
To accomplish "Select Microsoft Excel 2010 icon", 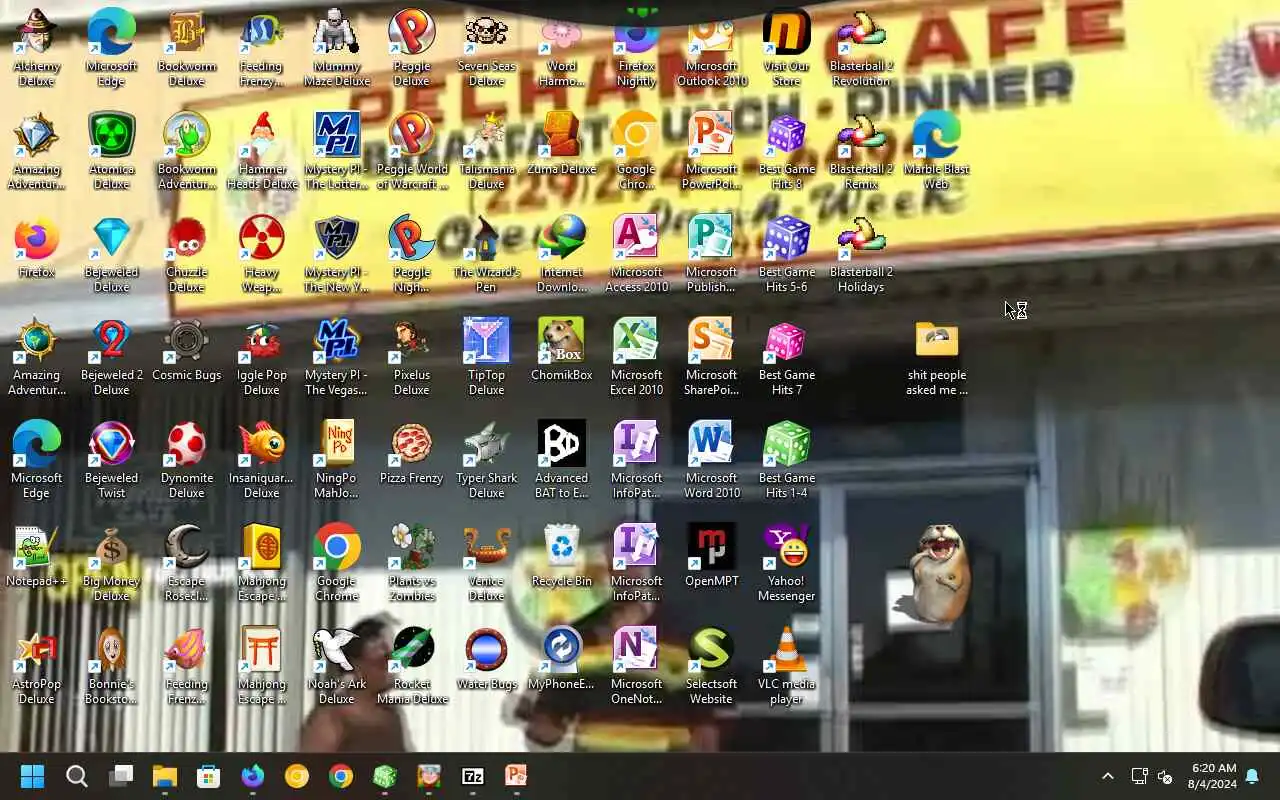I will click(x=637, y=357).
